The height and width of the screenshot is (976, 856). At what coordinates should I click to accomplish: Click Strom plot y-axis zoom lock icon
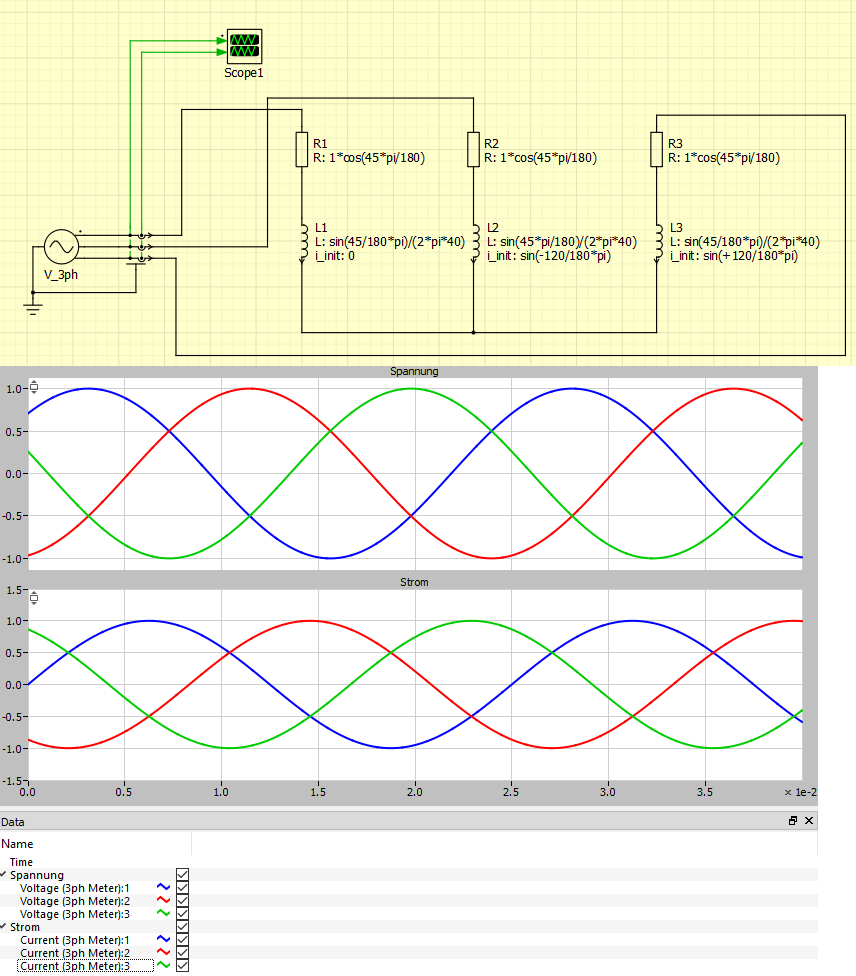click(x=34, y=598)
